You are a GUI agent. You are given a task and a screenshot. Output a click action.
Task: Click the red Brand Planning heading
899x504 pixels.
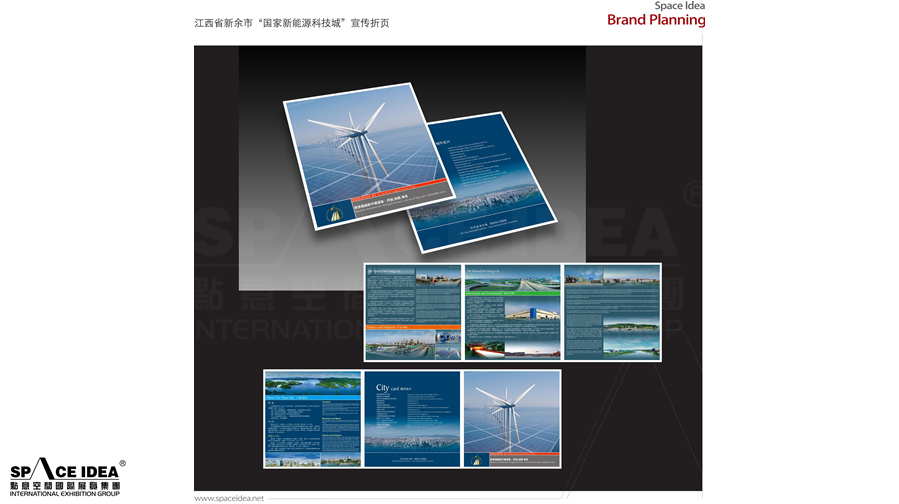coord(655,20)
